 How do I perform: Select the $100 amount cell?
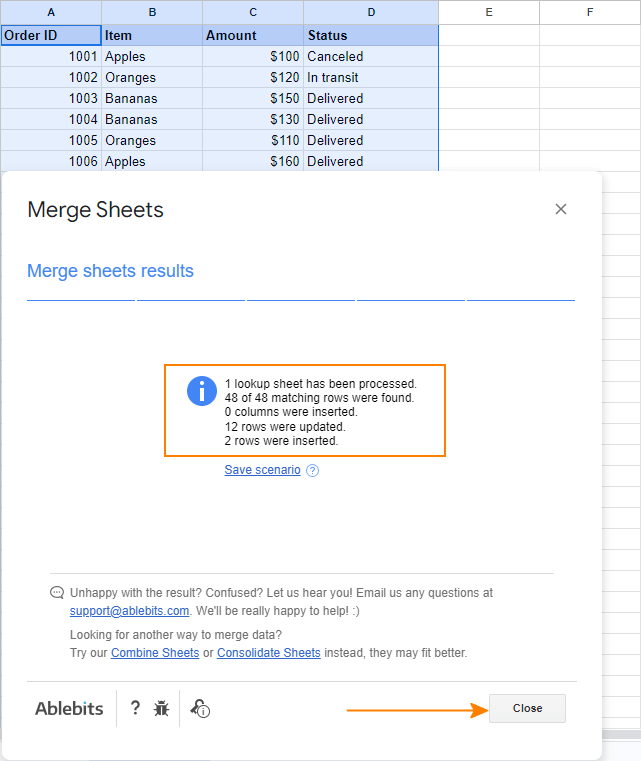(253, 56)
